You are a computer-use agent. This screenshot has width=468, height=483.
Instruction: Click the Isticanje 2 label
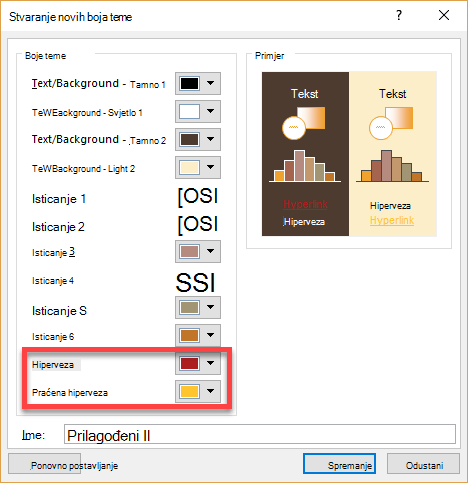point(58,227)
